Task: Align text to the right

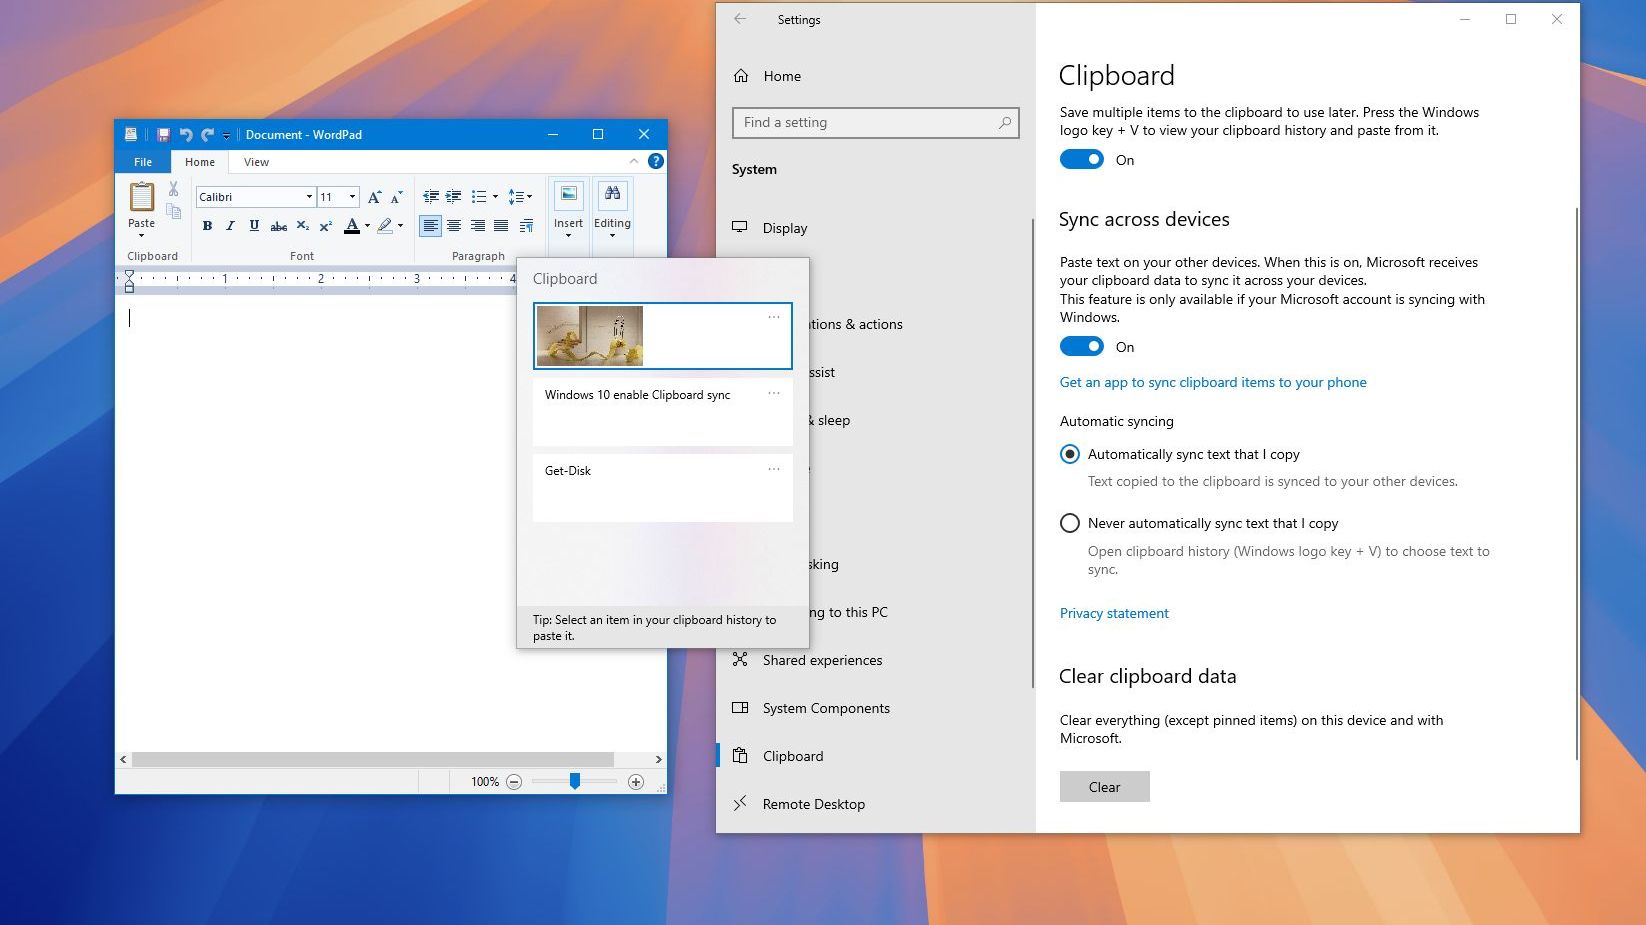Action: coord(478,226)
